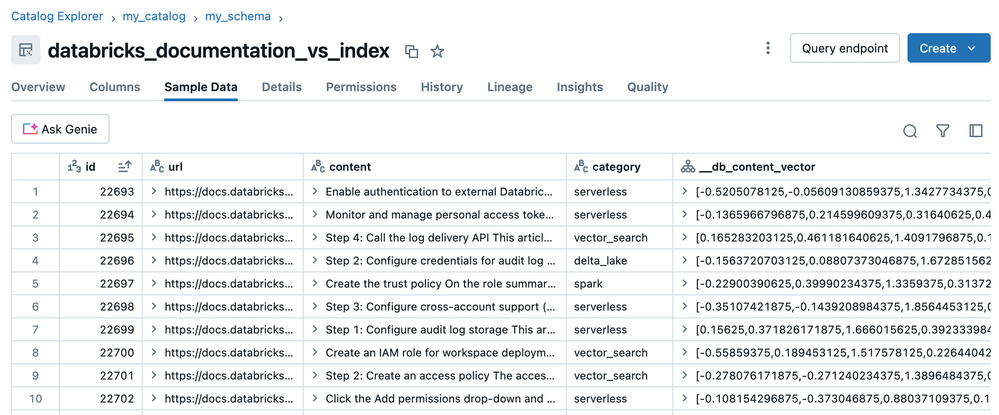
Task: Expand the vector cell for row 22693
Action: pyautogui.click(x=685, y=191)
